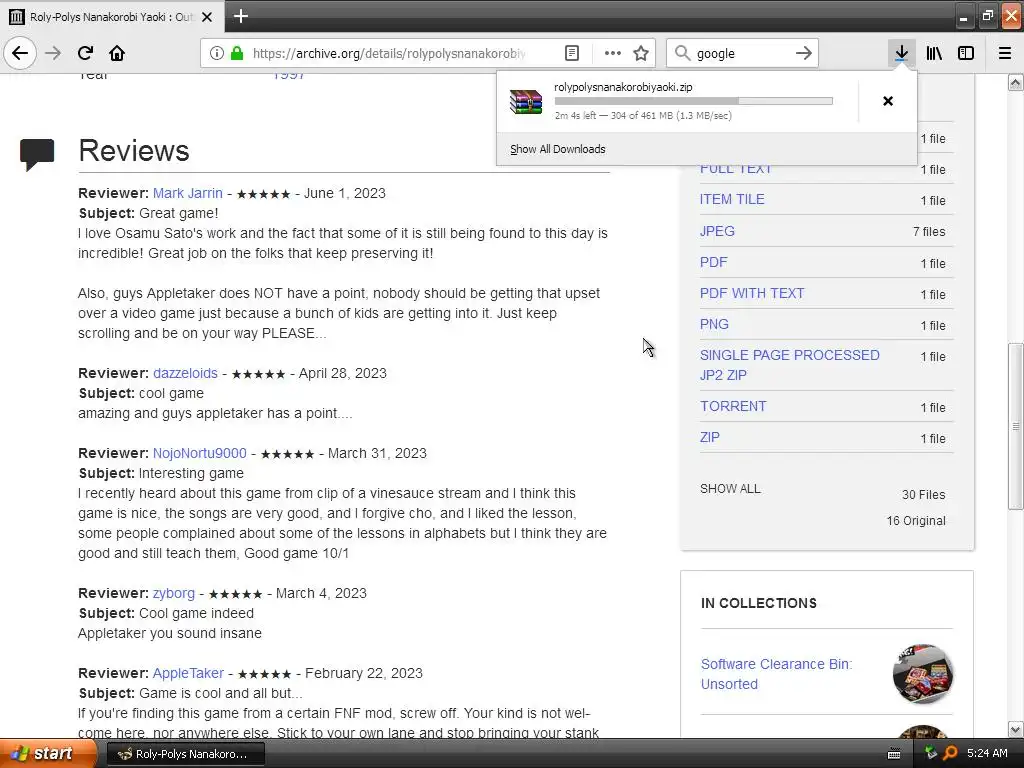Open the keyboard icon in system tray
Image resolution: width=1024 pixels, height=768 pixels.
(x=894, y=754)
